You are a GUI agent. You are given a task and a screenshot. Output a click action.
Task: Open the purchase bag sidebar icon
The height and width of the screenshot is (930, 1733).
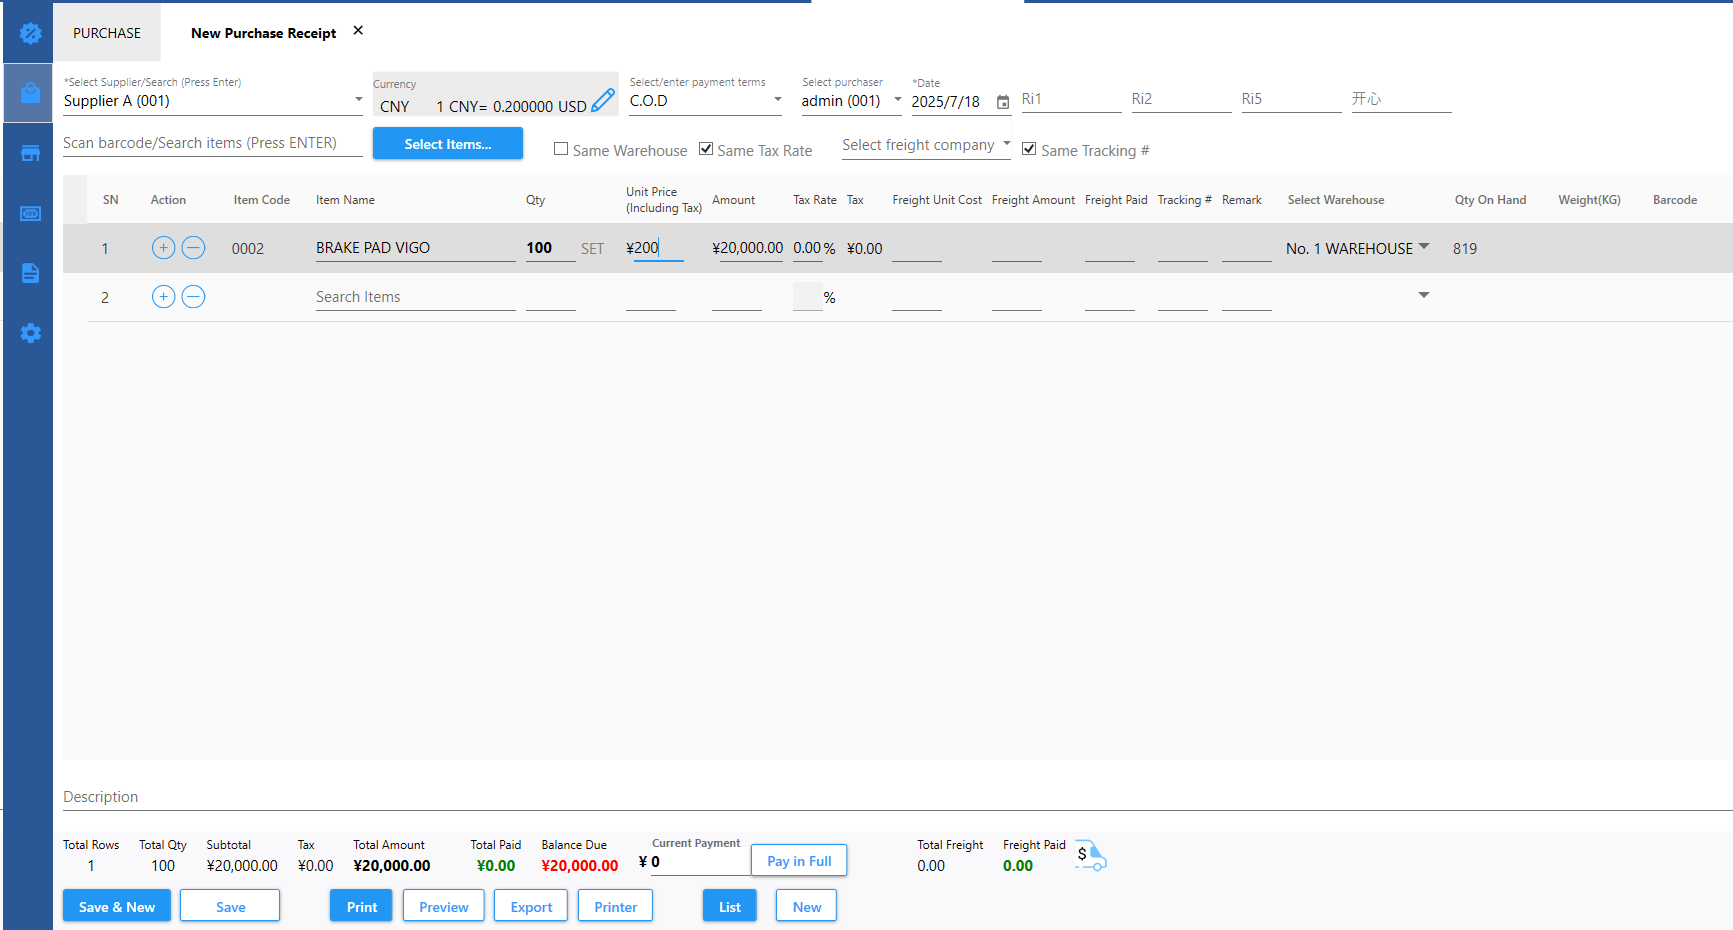(30, 93)
